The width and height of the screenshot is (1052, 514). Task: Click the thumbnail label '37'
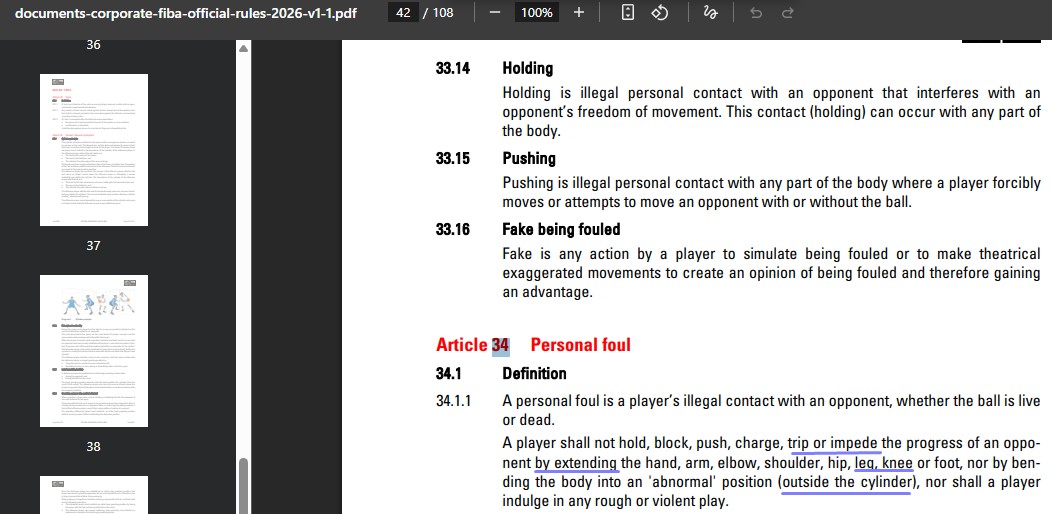[x=94, y=246]
